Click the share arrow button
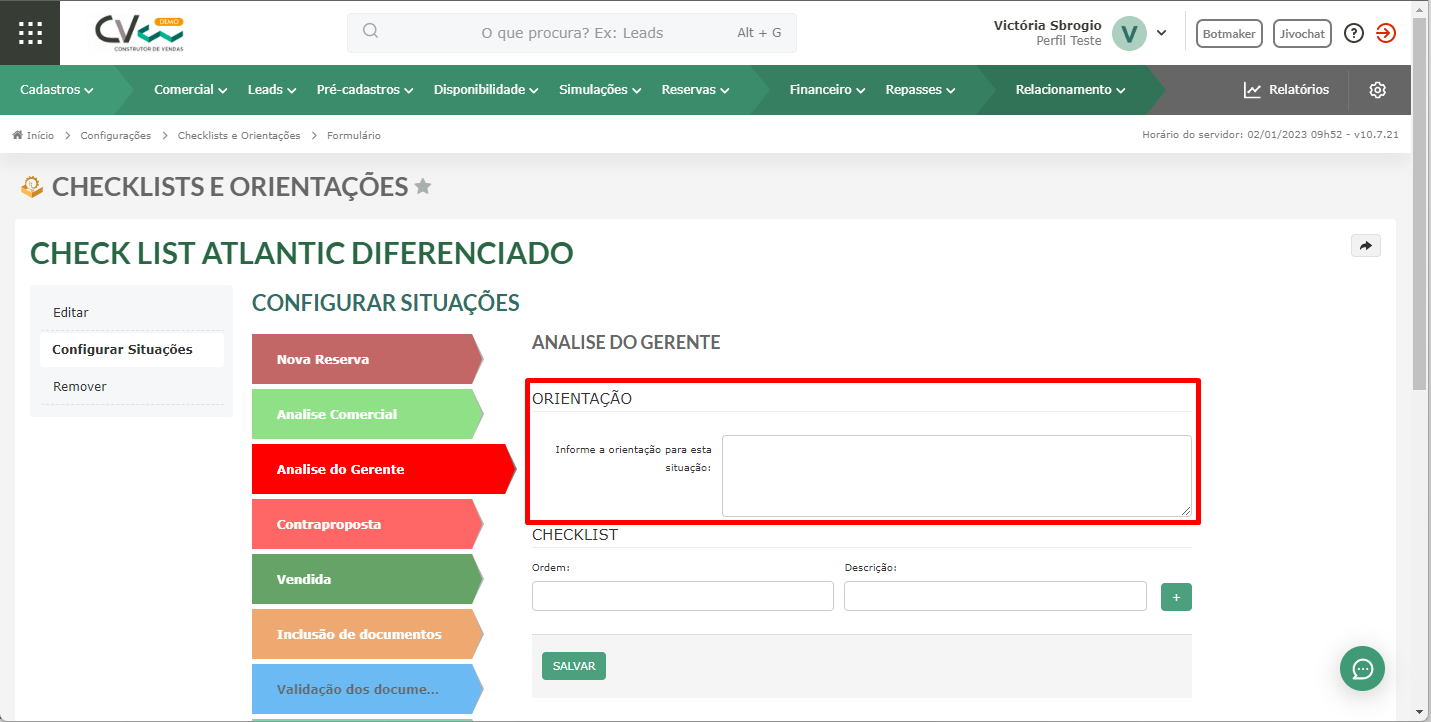 coord(1366,245)
